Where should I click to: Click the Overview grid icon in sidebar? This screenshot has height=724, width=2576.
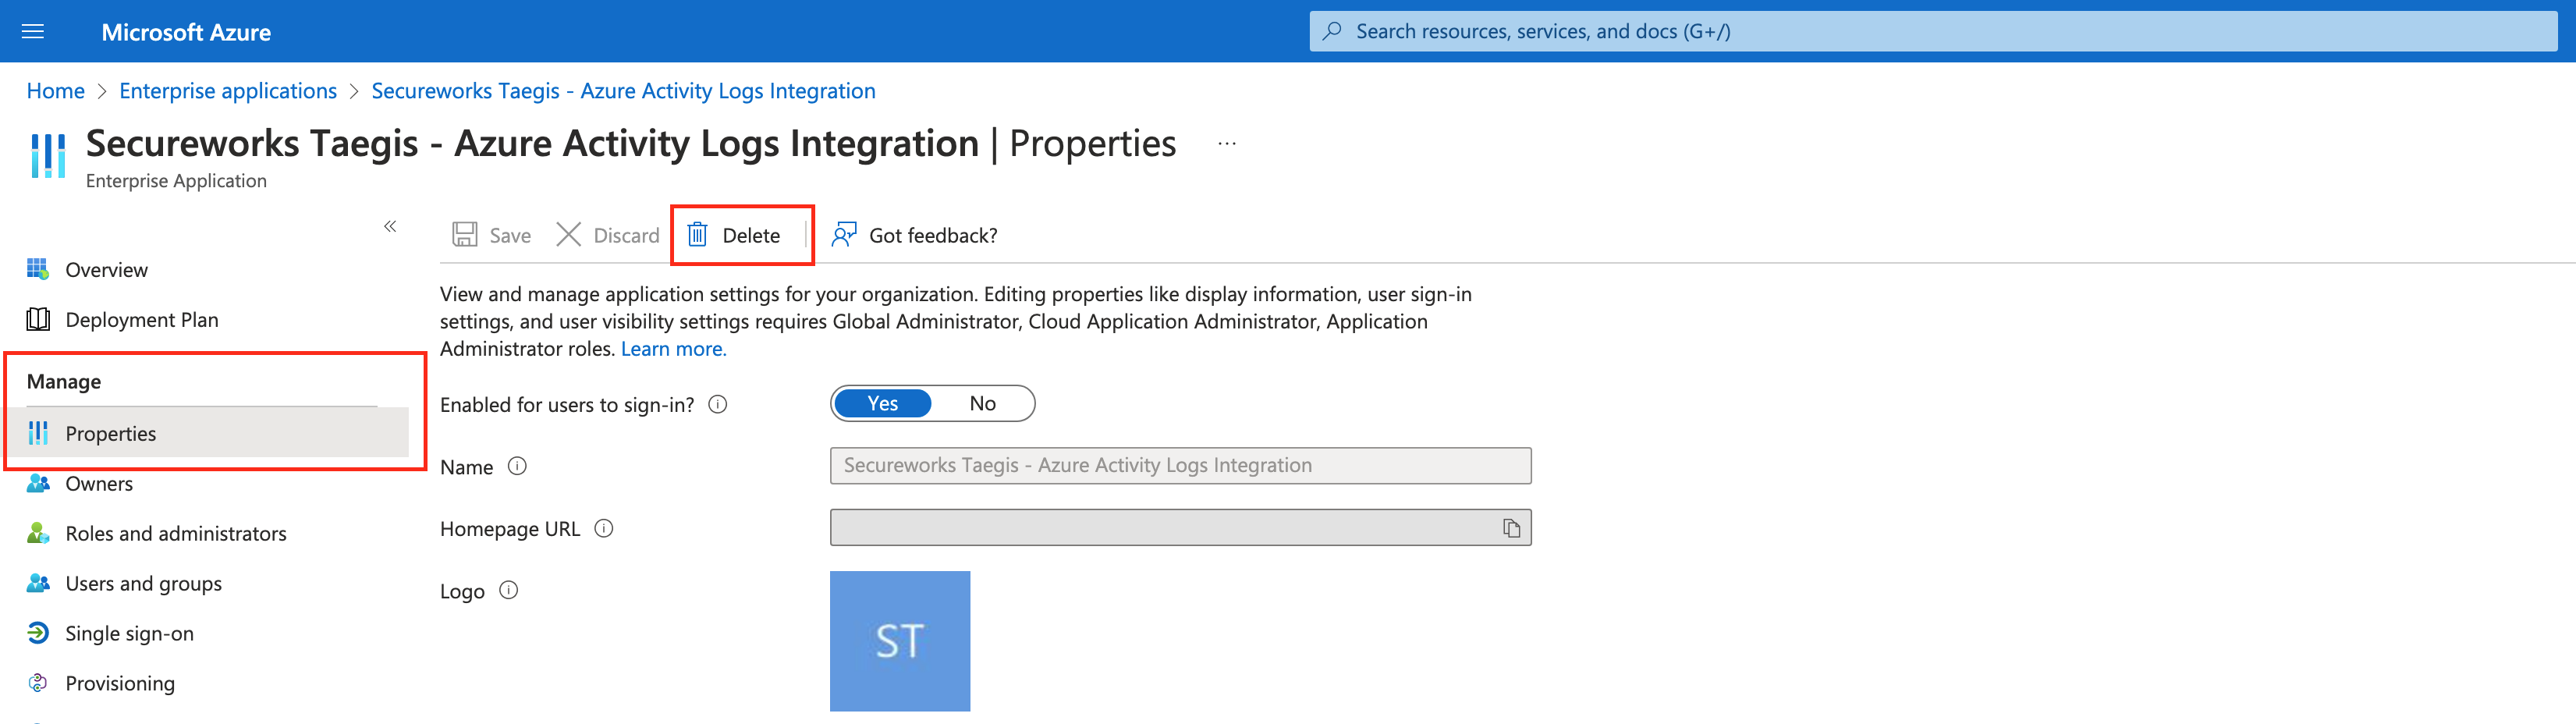point(38,269)
